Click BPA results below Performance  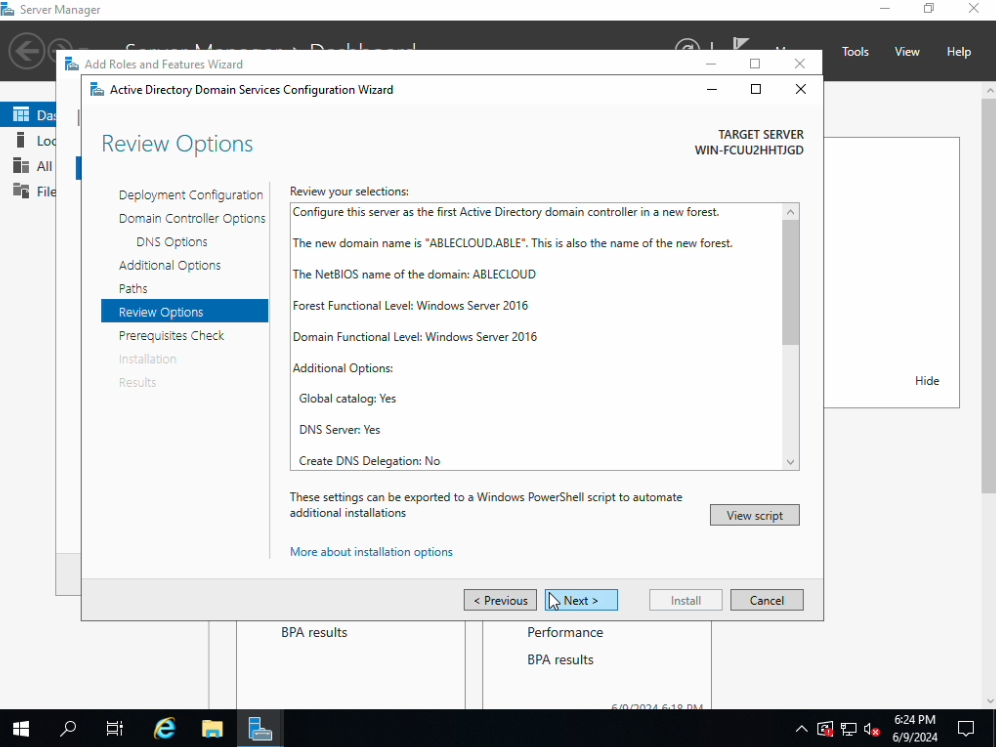560,659
